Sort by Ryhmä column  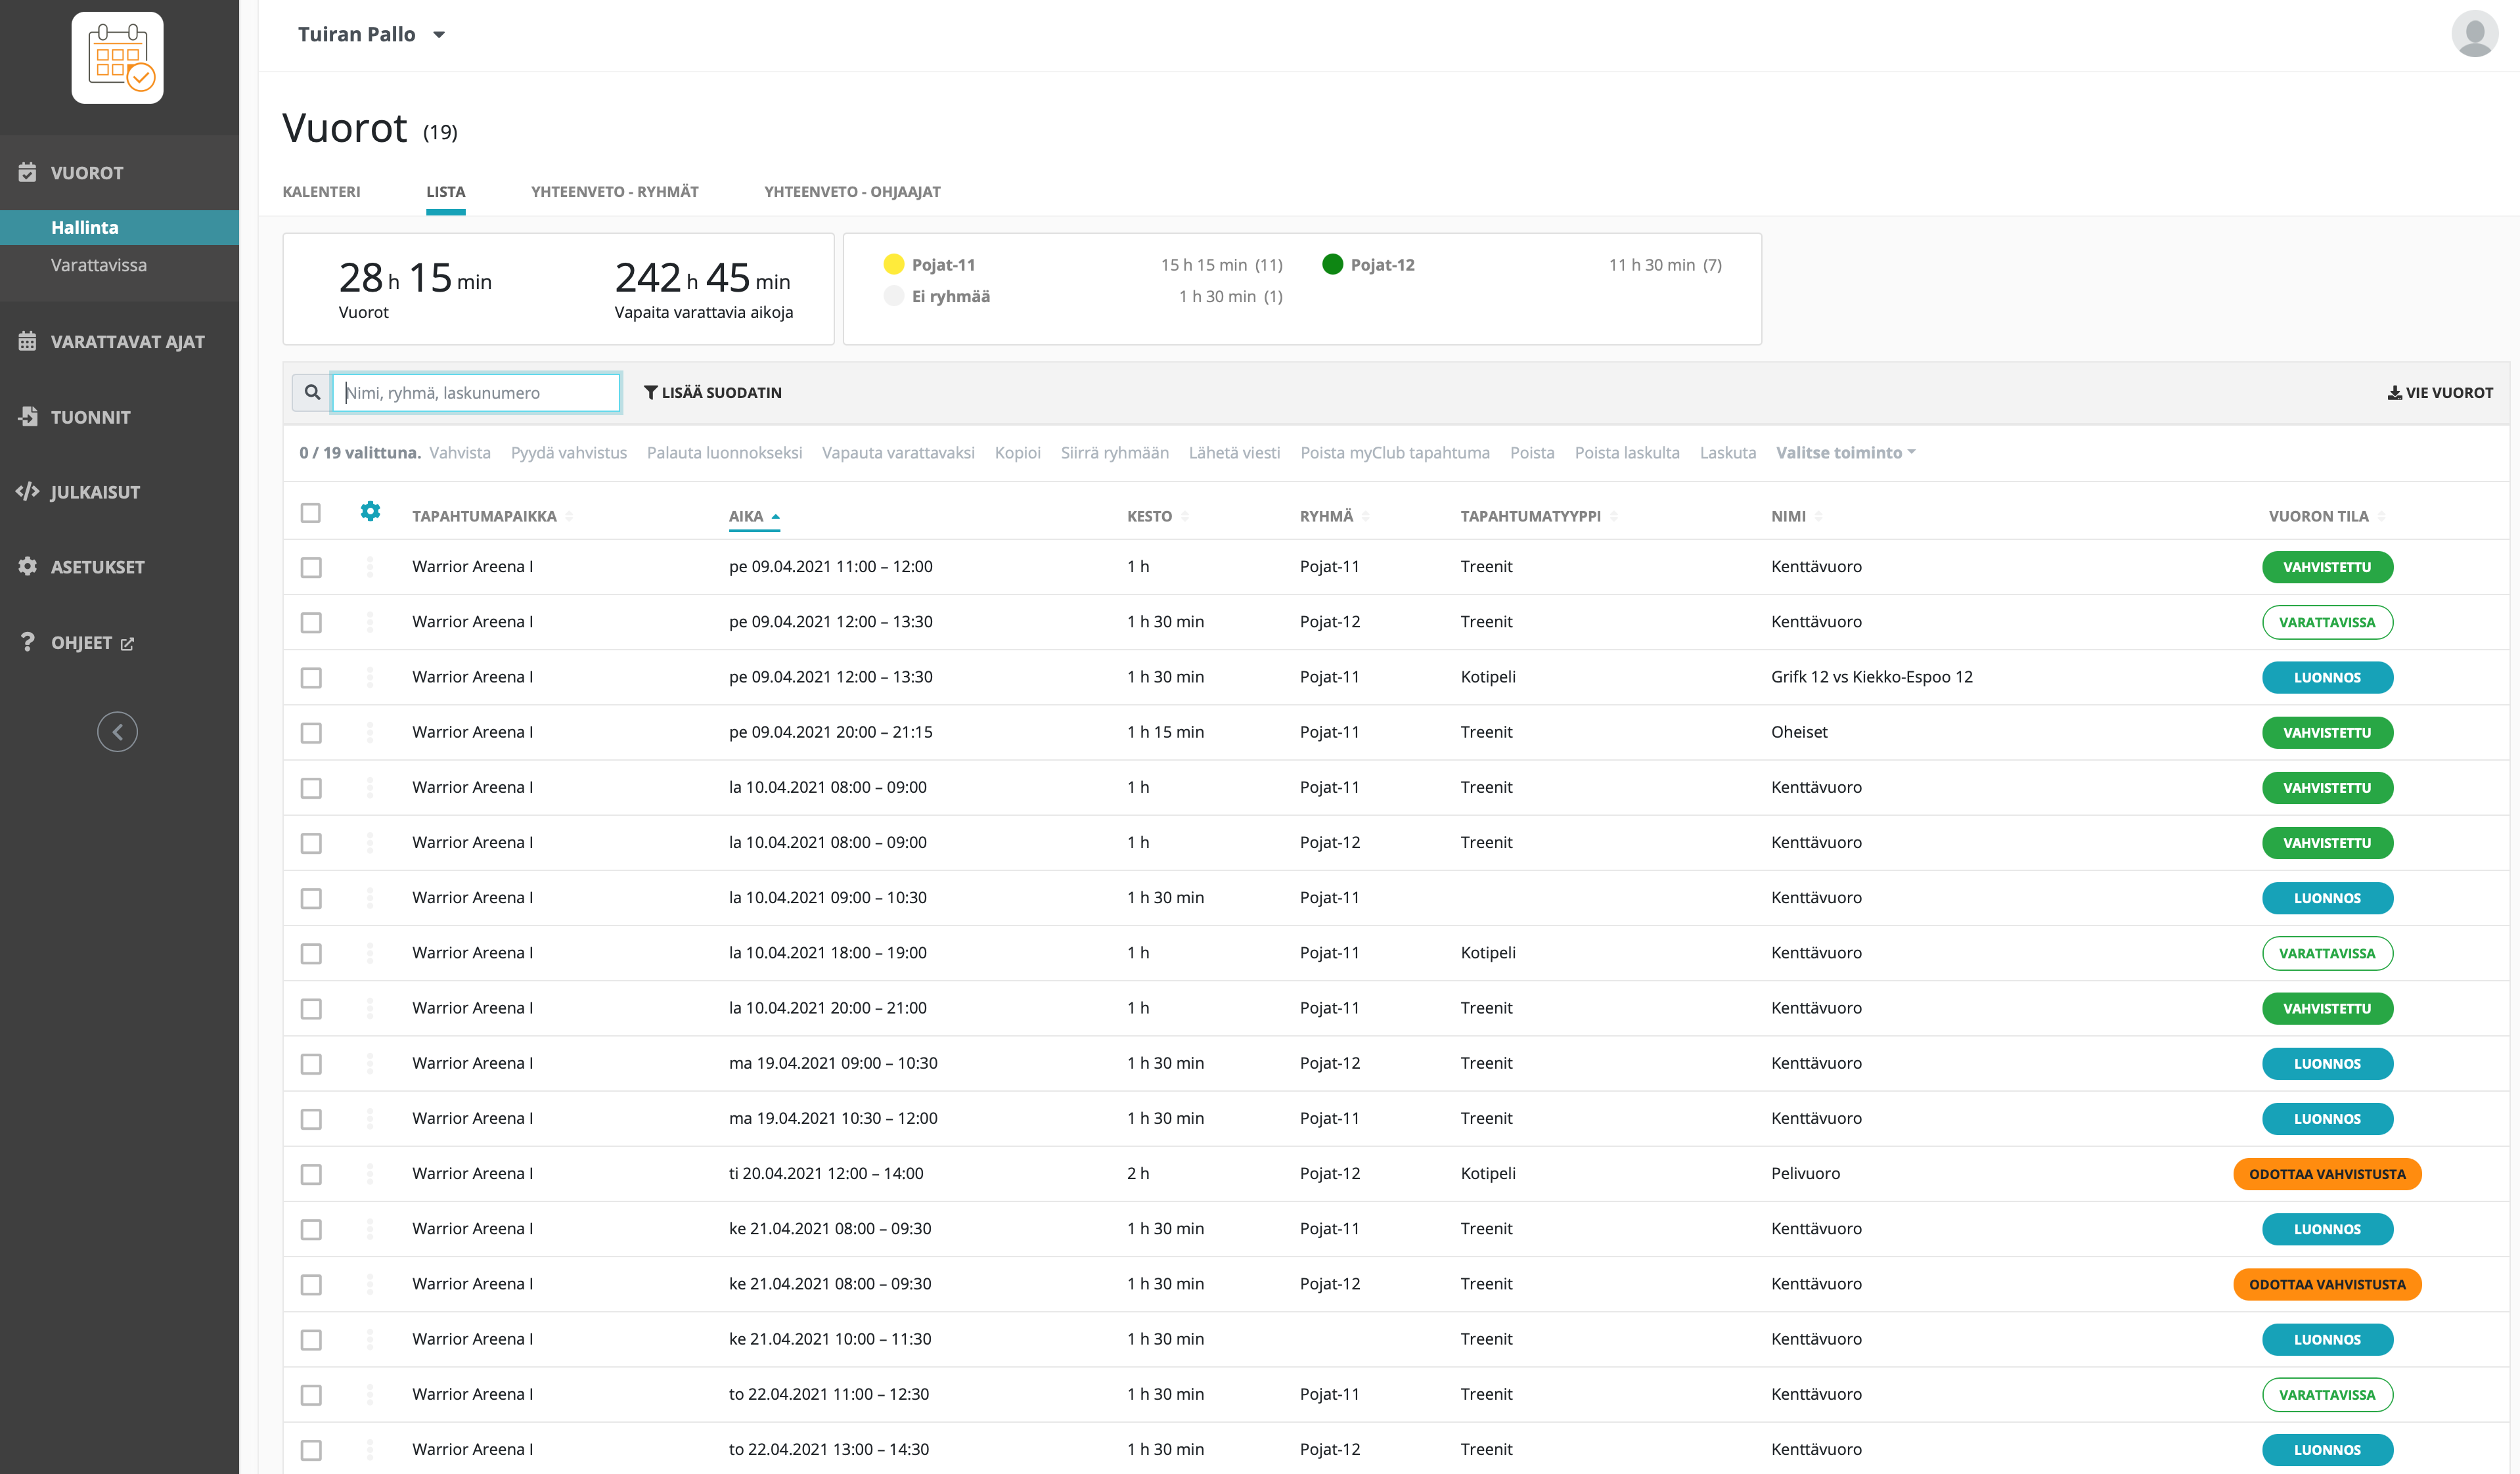coord(1334,516)
